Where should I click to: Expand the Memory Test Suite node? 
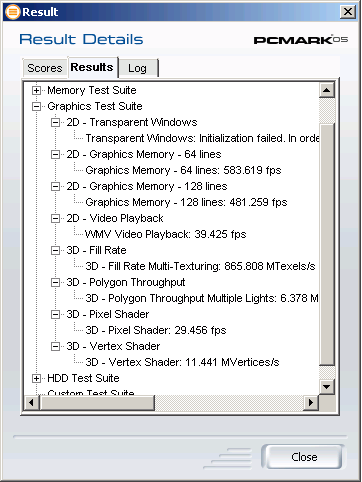(x=36, y=90)
